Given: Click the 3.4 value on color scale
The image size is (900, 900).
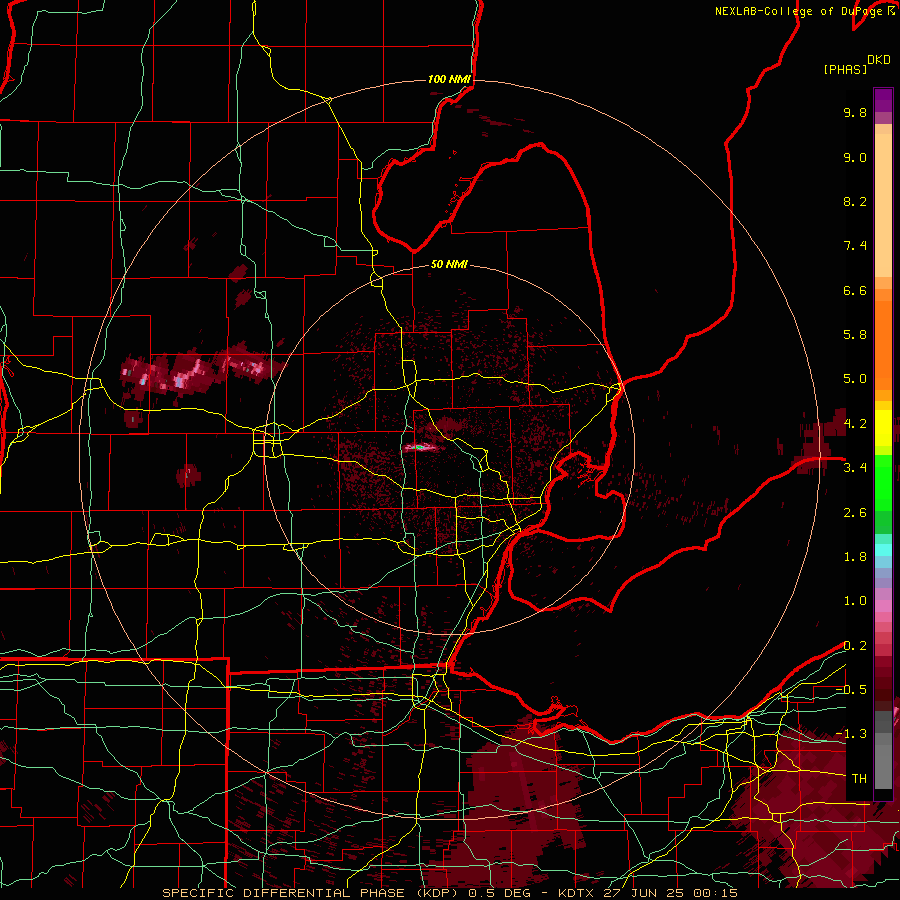Looking at the screenshot, I should tap(855, 468).
